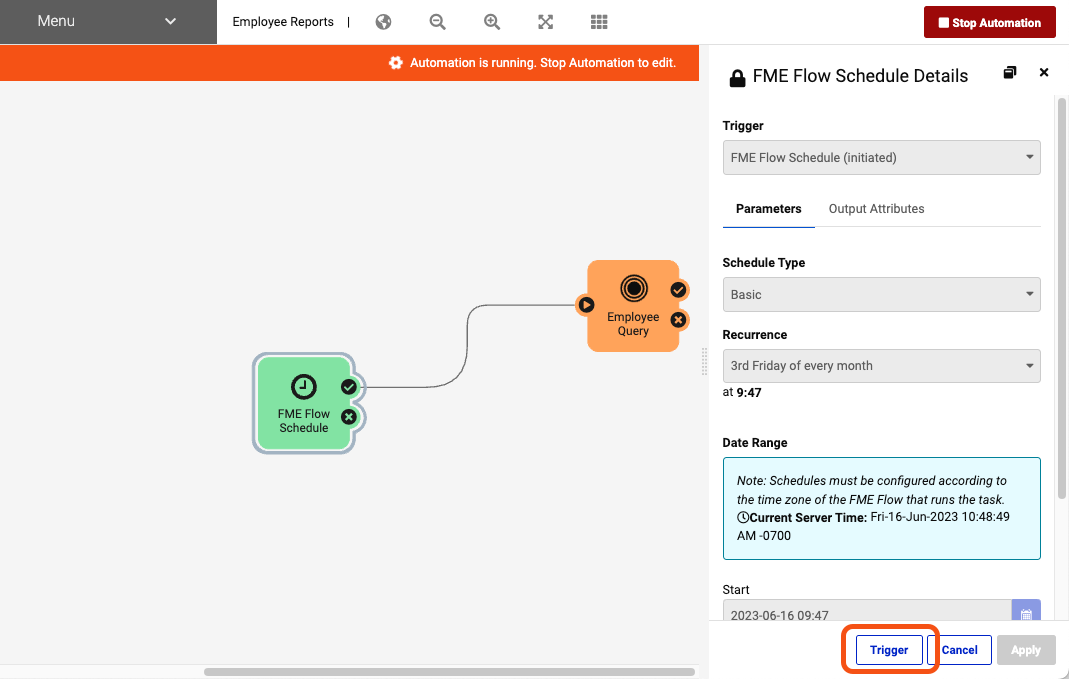
Task: Click FME Flow Schedule failure port
Action: click(x=349, y=417)
